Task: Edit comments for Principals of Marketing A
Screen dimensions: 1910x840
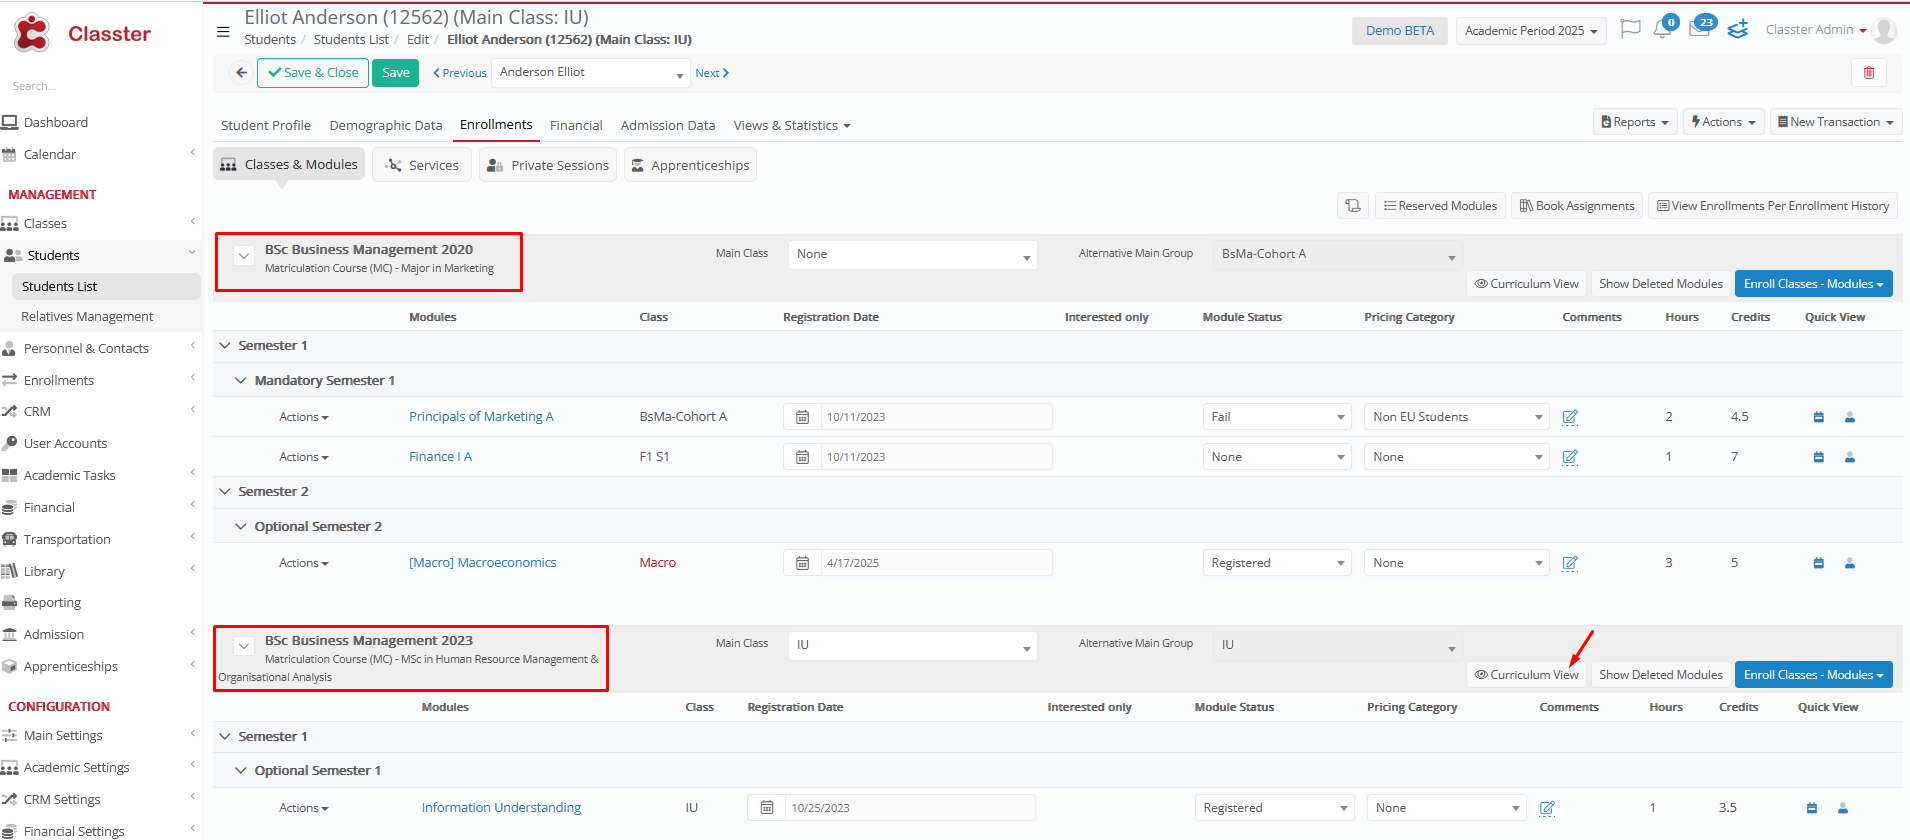Action: 1570,417
